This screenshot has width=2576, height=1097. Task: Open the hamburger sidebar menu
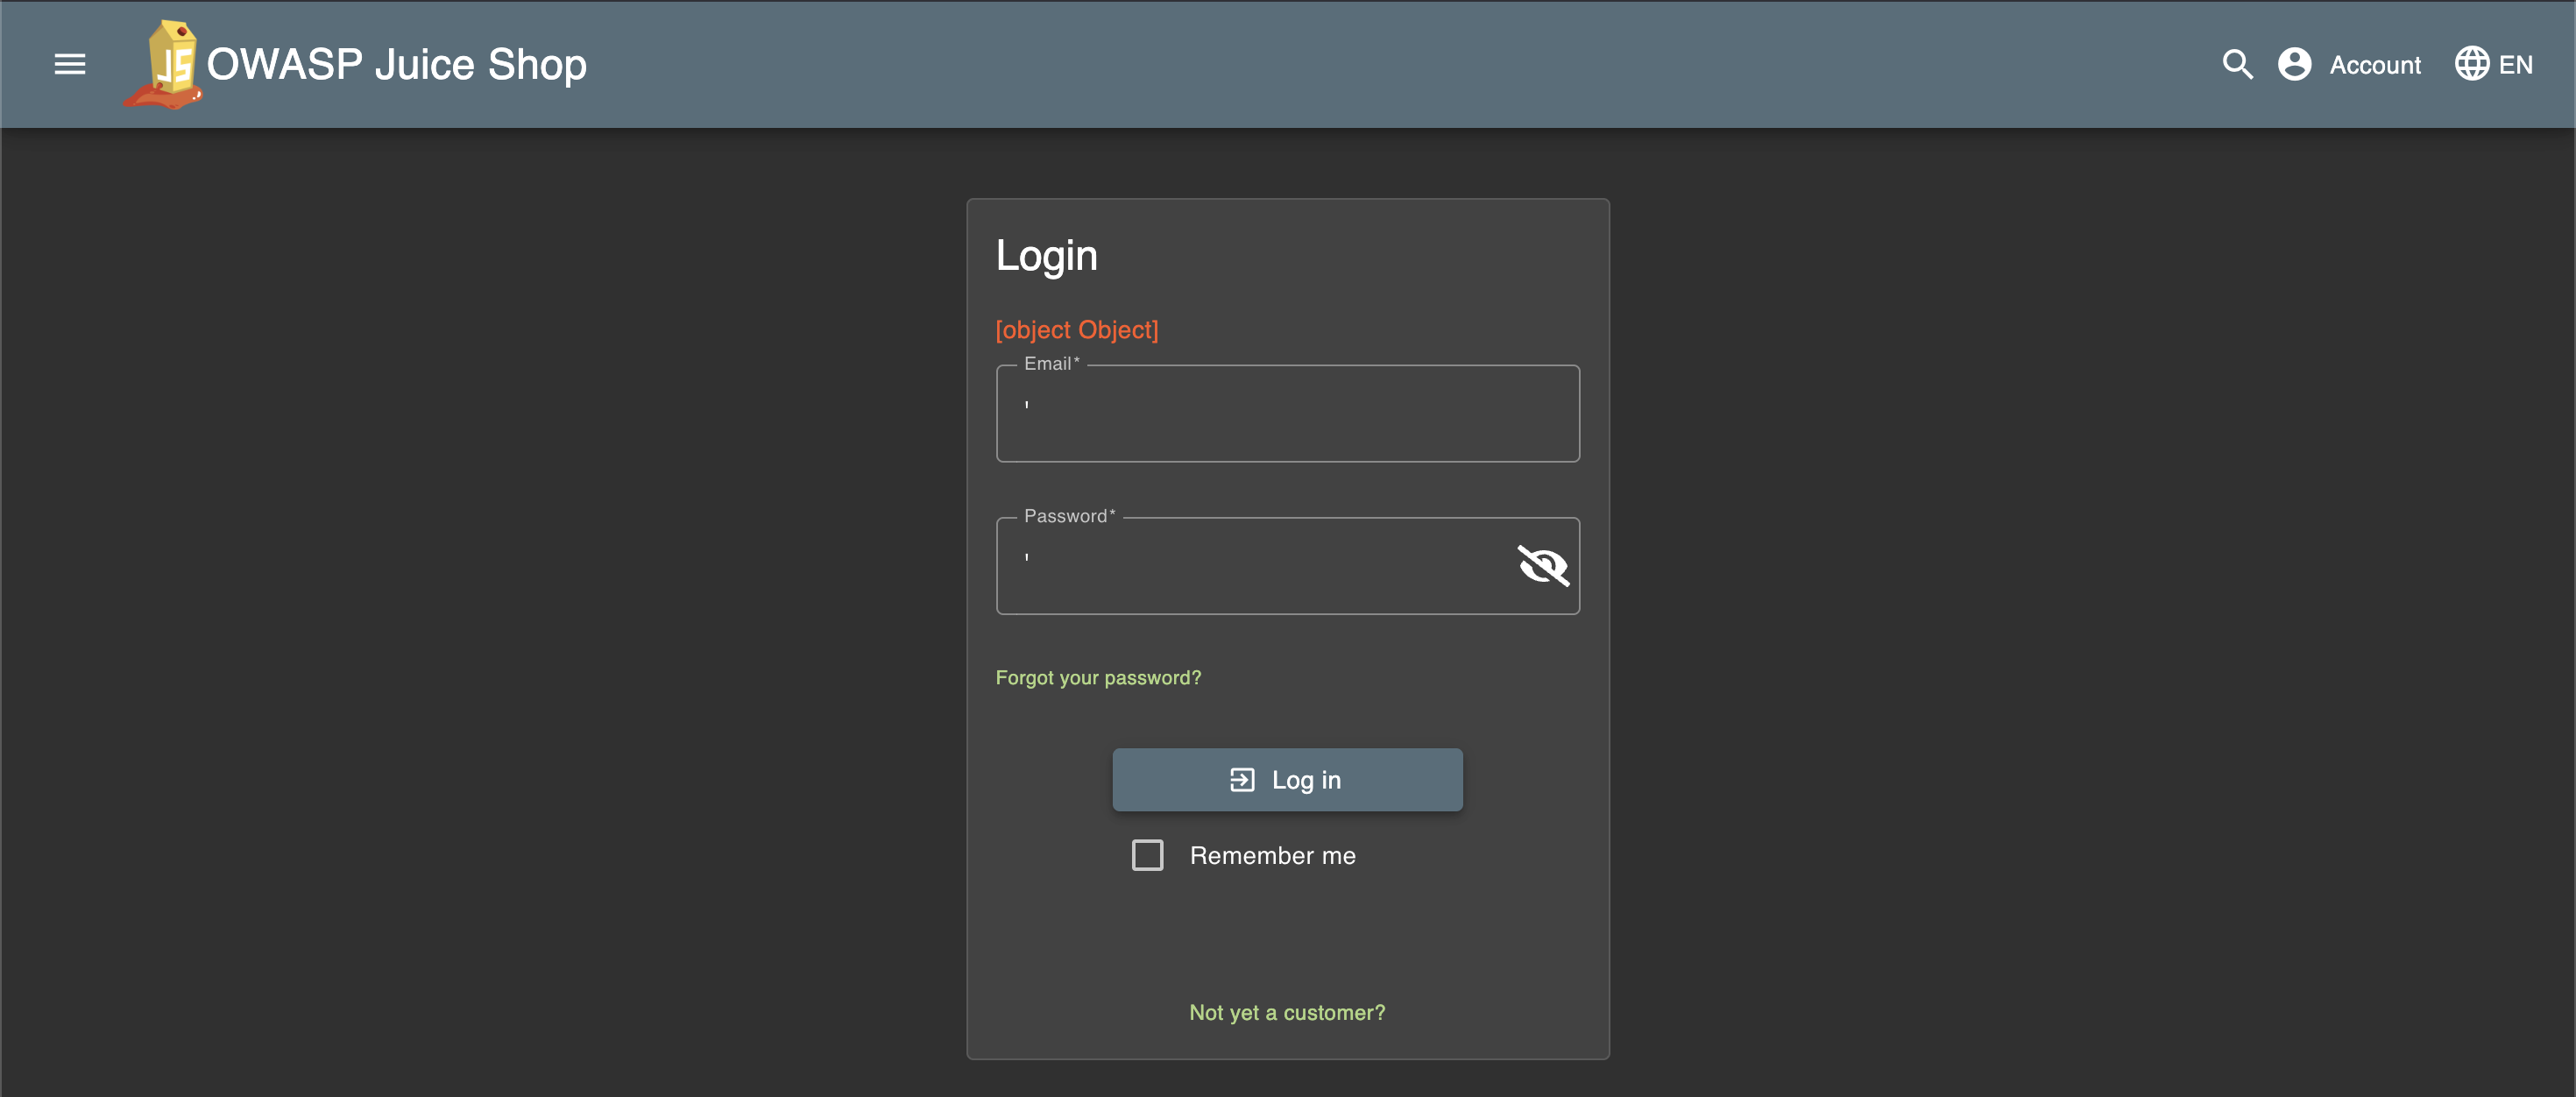pyautogui.click(x=69, y=64)
